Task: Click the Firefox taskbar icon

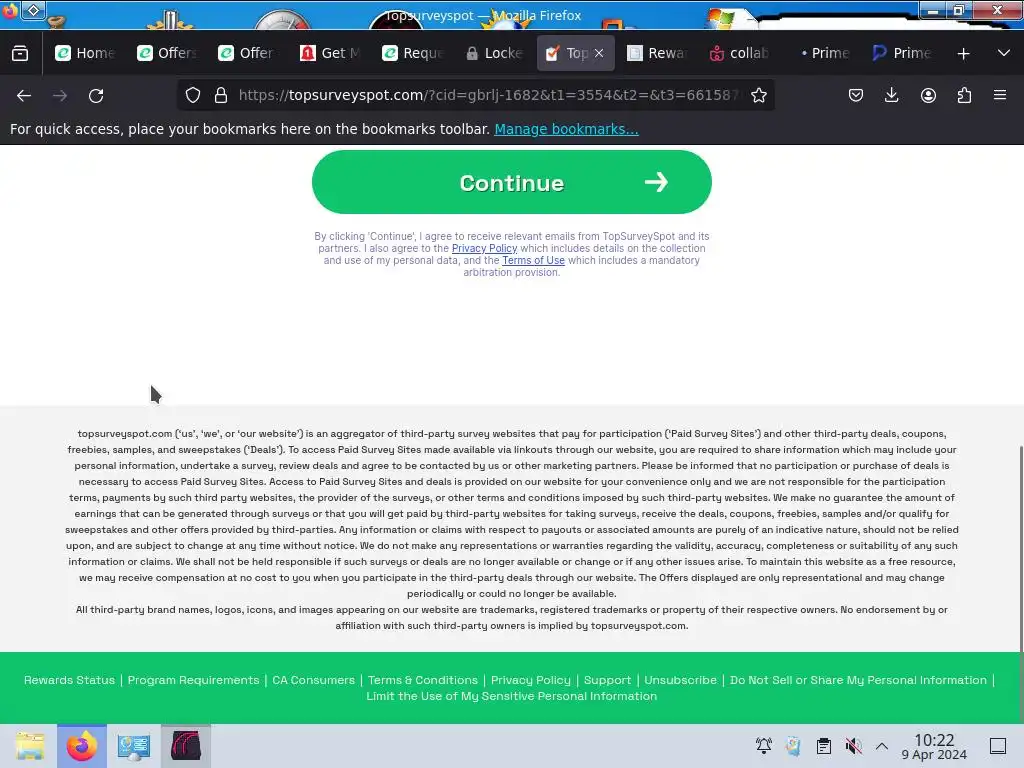Action: [82, 746]
